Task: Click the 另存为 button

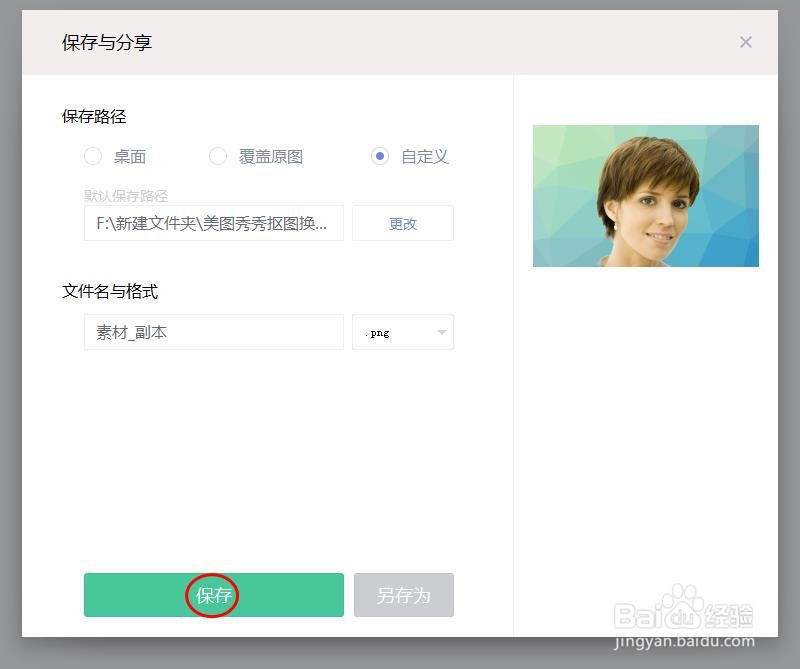Action: 404,595
